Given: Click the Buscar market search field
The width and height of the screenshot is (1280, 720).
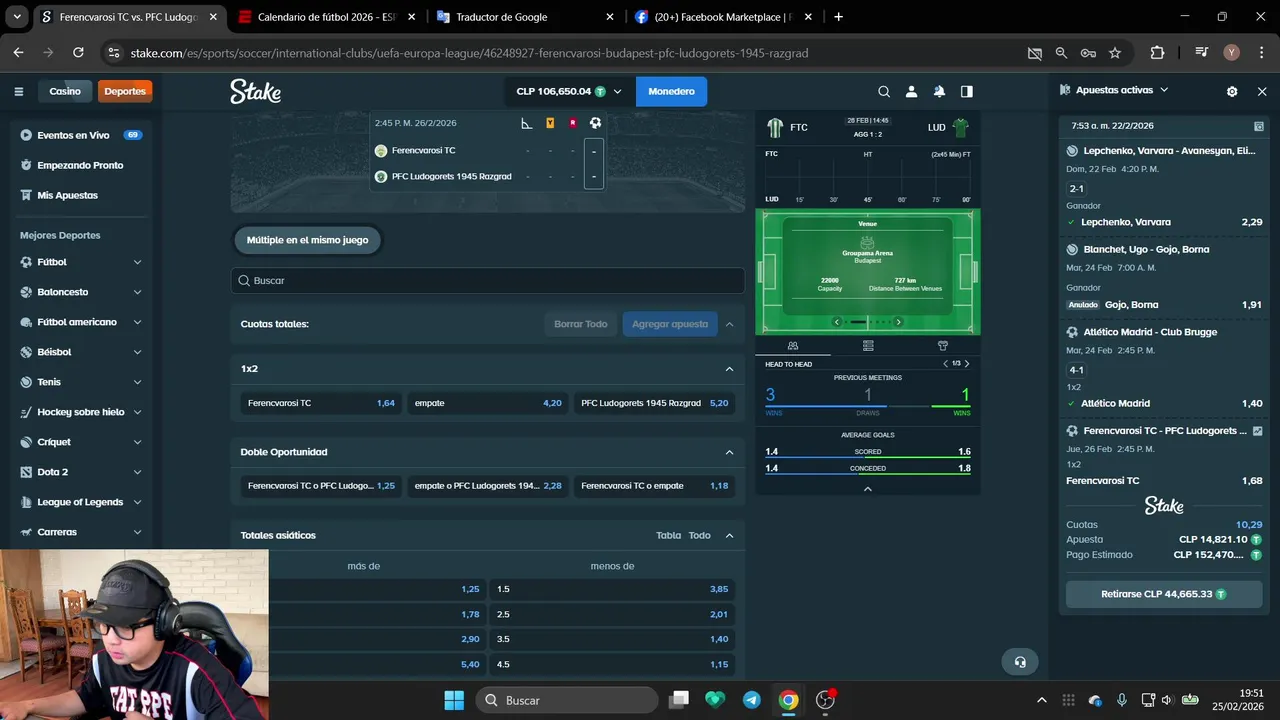Looking at the screenshot, I should 488,281.
